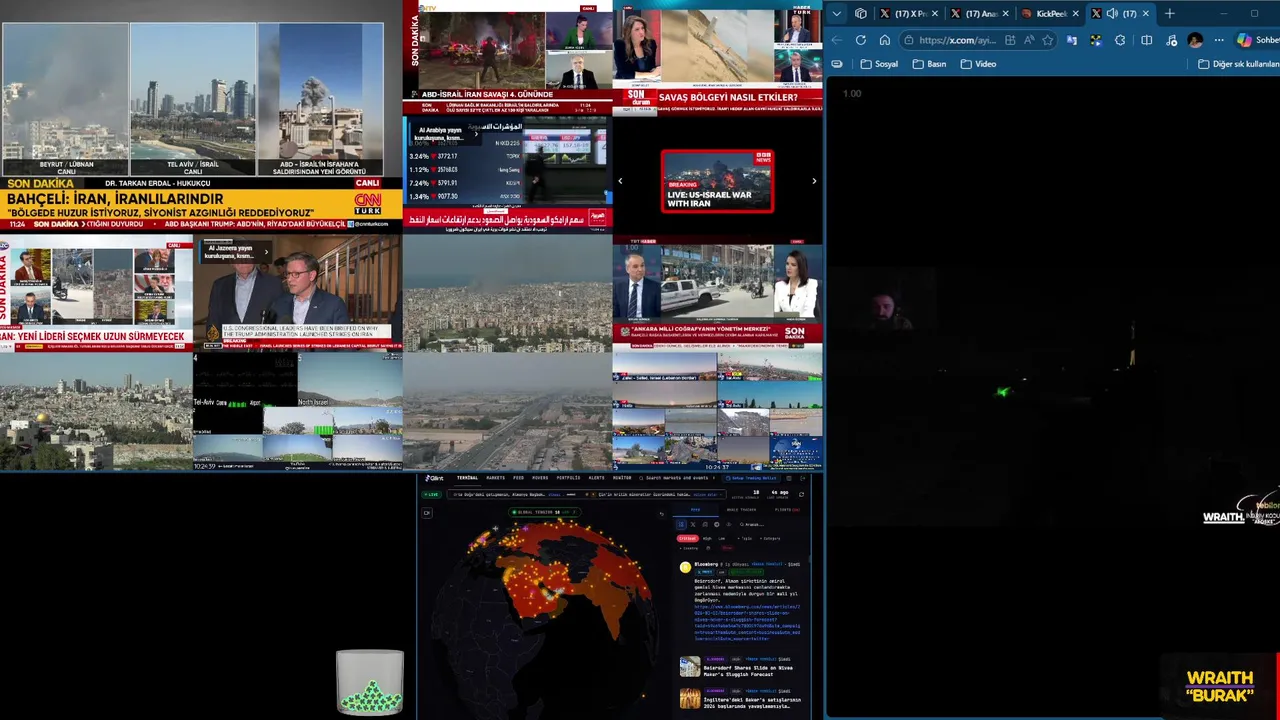The width and height of the screenshot is (1280, 720).
Task: Select the PORTFOLIO tab in Glint
Action: click(568, 478)
